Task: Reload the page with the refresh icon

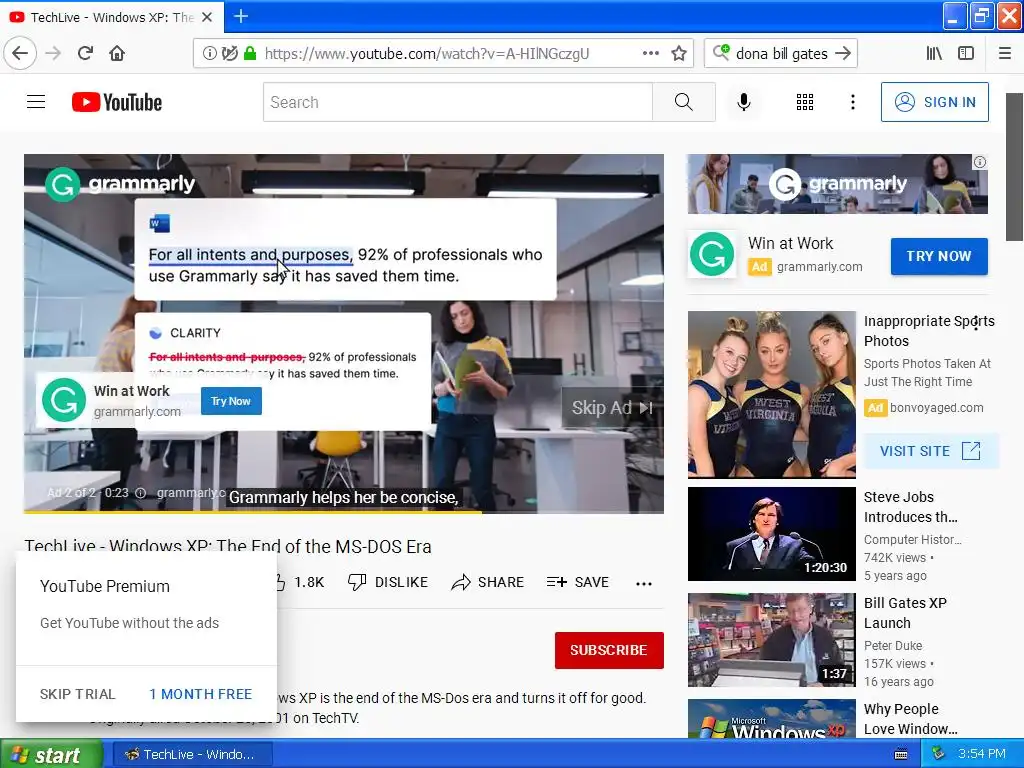Action: coord(85,53)
